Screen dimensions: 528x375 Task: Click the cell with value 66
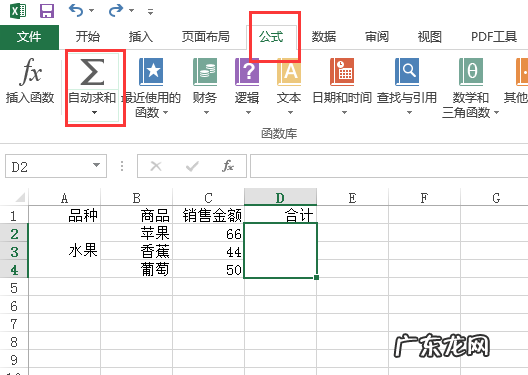[208, 233]
